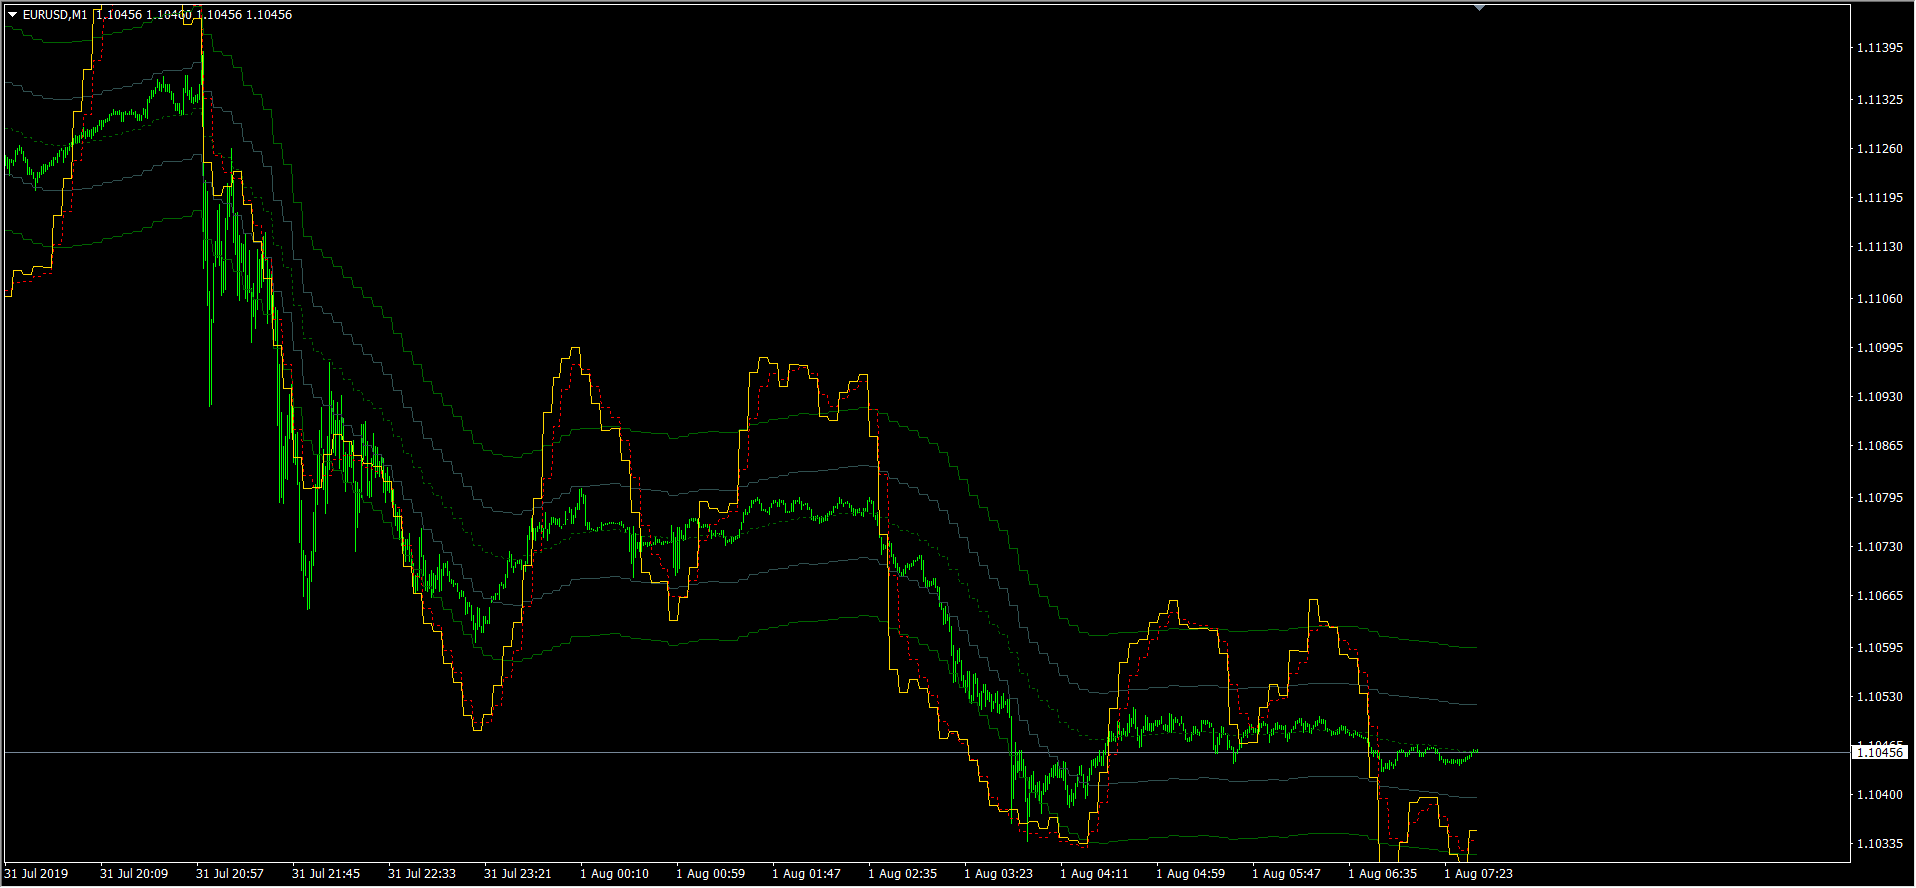Click price level 1.11325 on the scale
The image size is (1916, 888).
point(1879,100)
